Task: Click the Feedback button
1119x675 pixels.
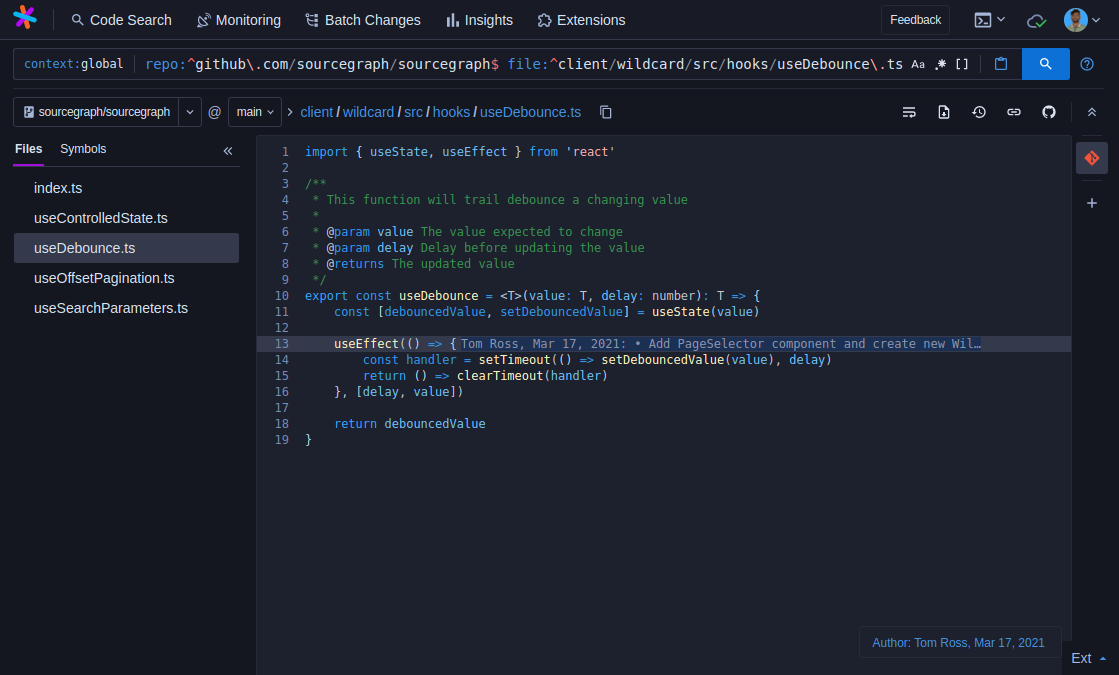Action: [915, 20]
